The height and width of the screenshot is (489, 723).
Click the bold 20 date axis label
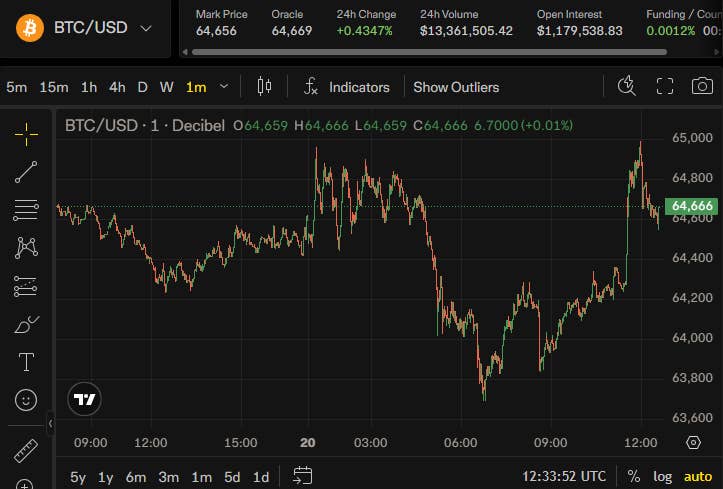pos(308,443)
